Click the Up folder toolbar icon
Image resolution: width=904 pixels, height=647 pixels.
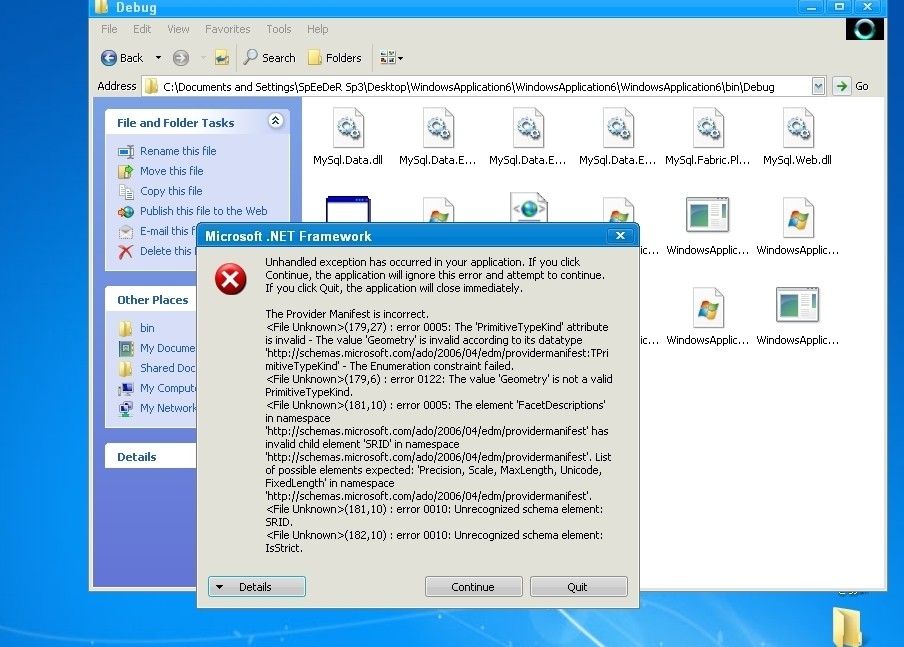(x=221, y=58)
